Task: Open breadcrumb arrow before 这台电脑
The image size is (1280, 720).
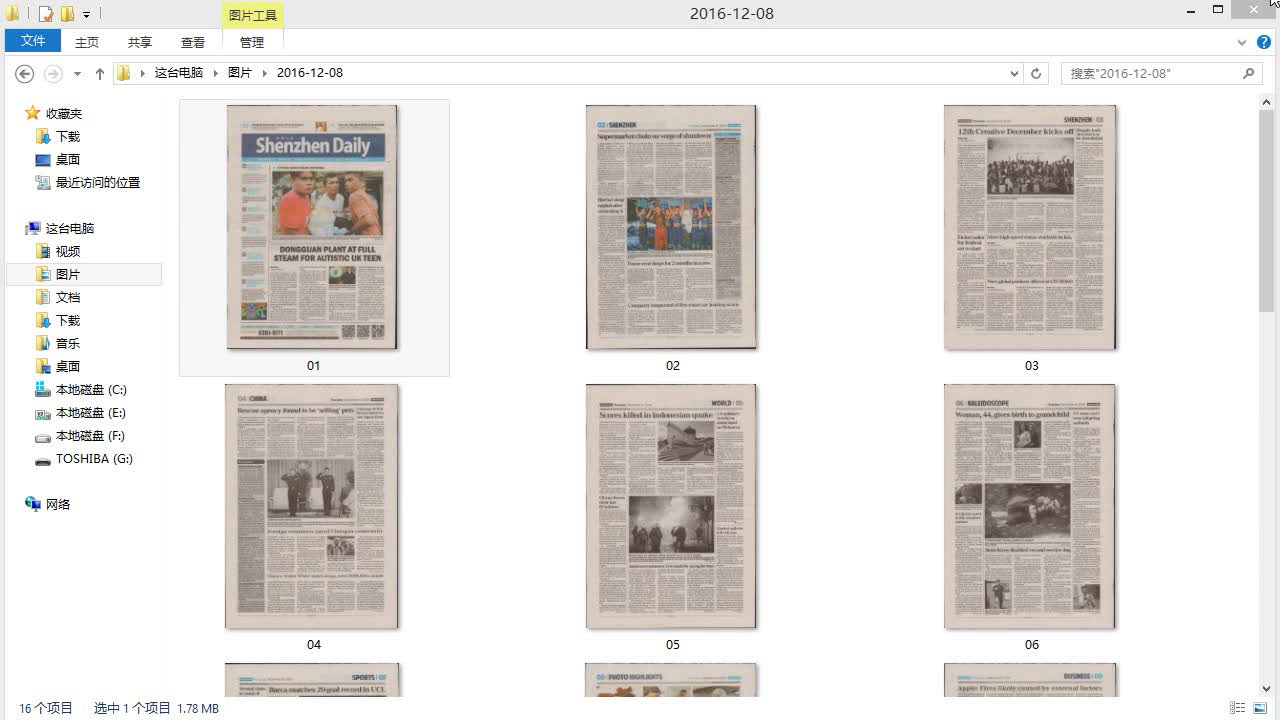Action: pyautogui.click(x=143, y=73)
